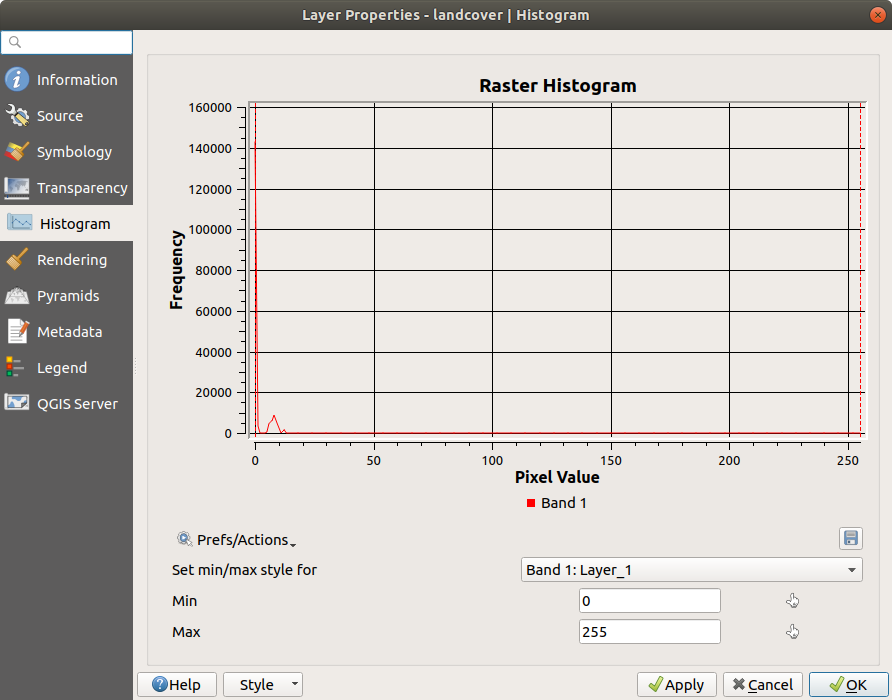Expand the Band 1: Layer_1 combo box

(x=691, y=570)
